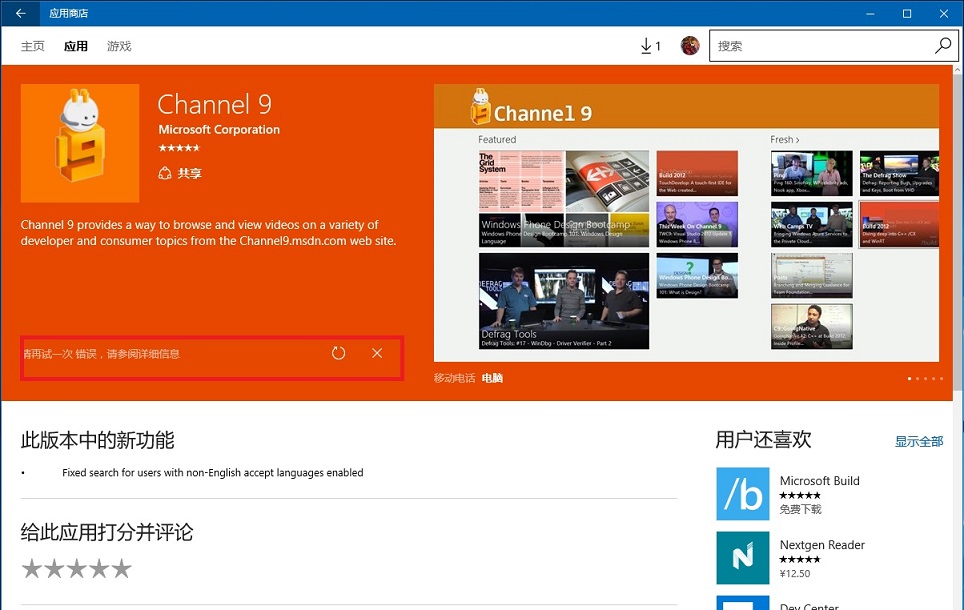Switch to the 游戏 tab
The height and width of the screenshot is (610, 964).
pos(119,46)
